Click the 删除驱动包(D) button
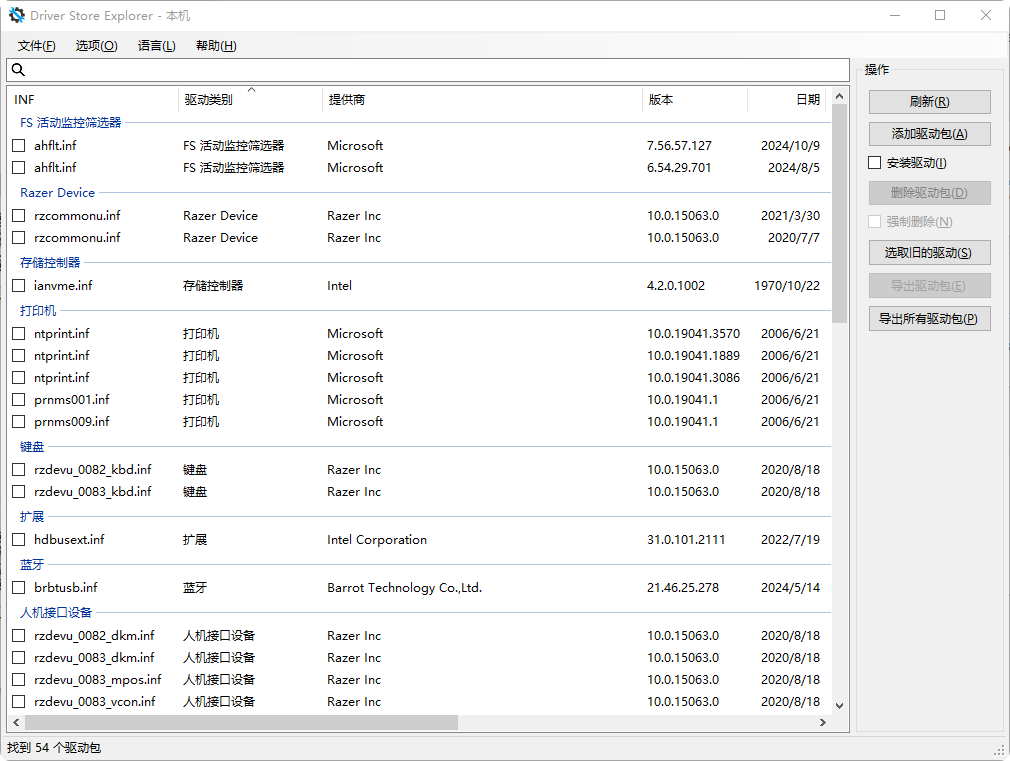Screen dimensions: 1010x761 [929, 193]
